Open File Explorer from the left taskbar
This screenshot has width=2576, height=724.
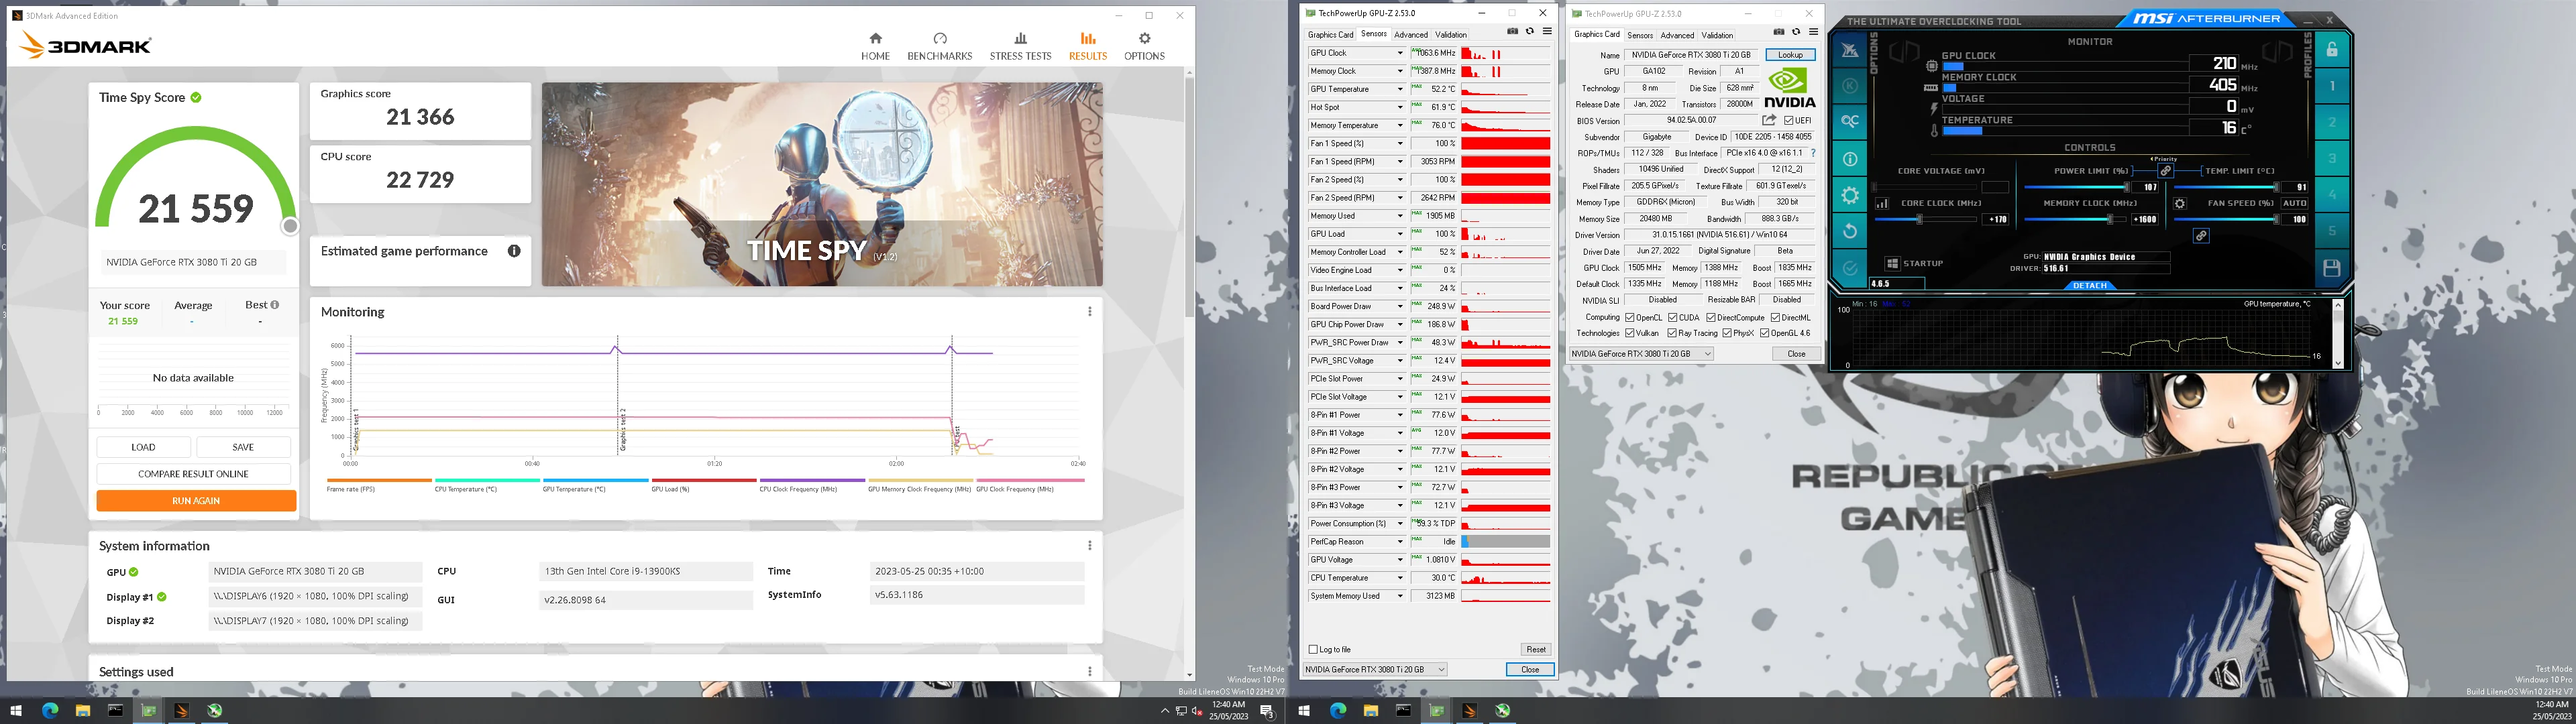point(83,710)
